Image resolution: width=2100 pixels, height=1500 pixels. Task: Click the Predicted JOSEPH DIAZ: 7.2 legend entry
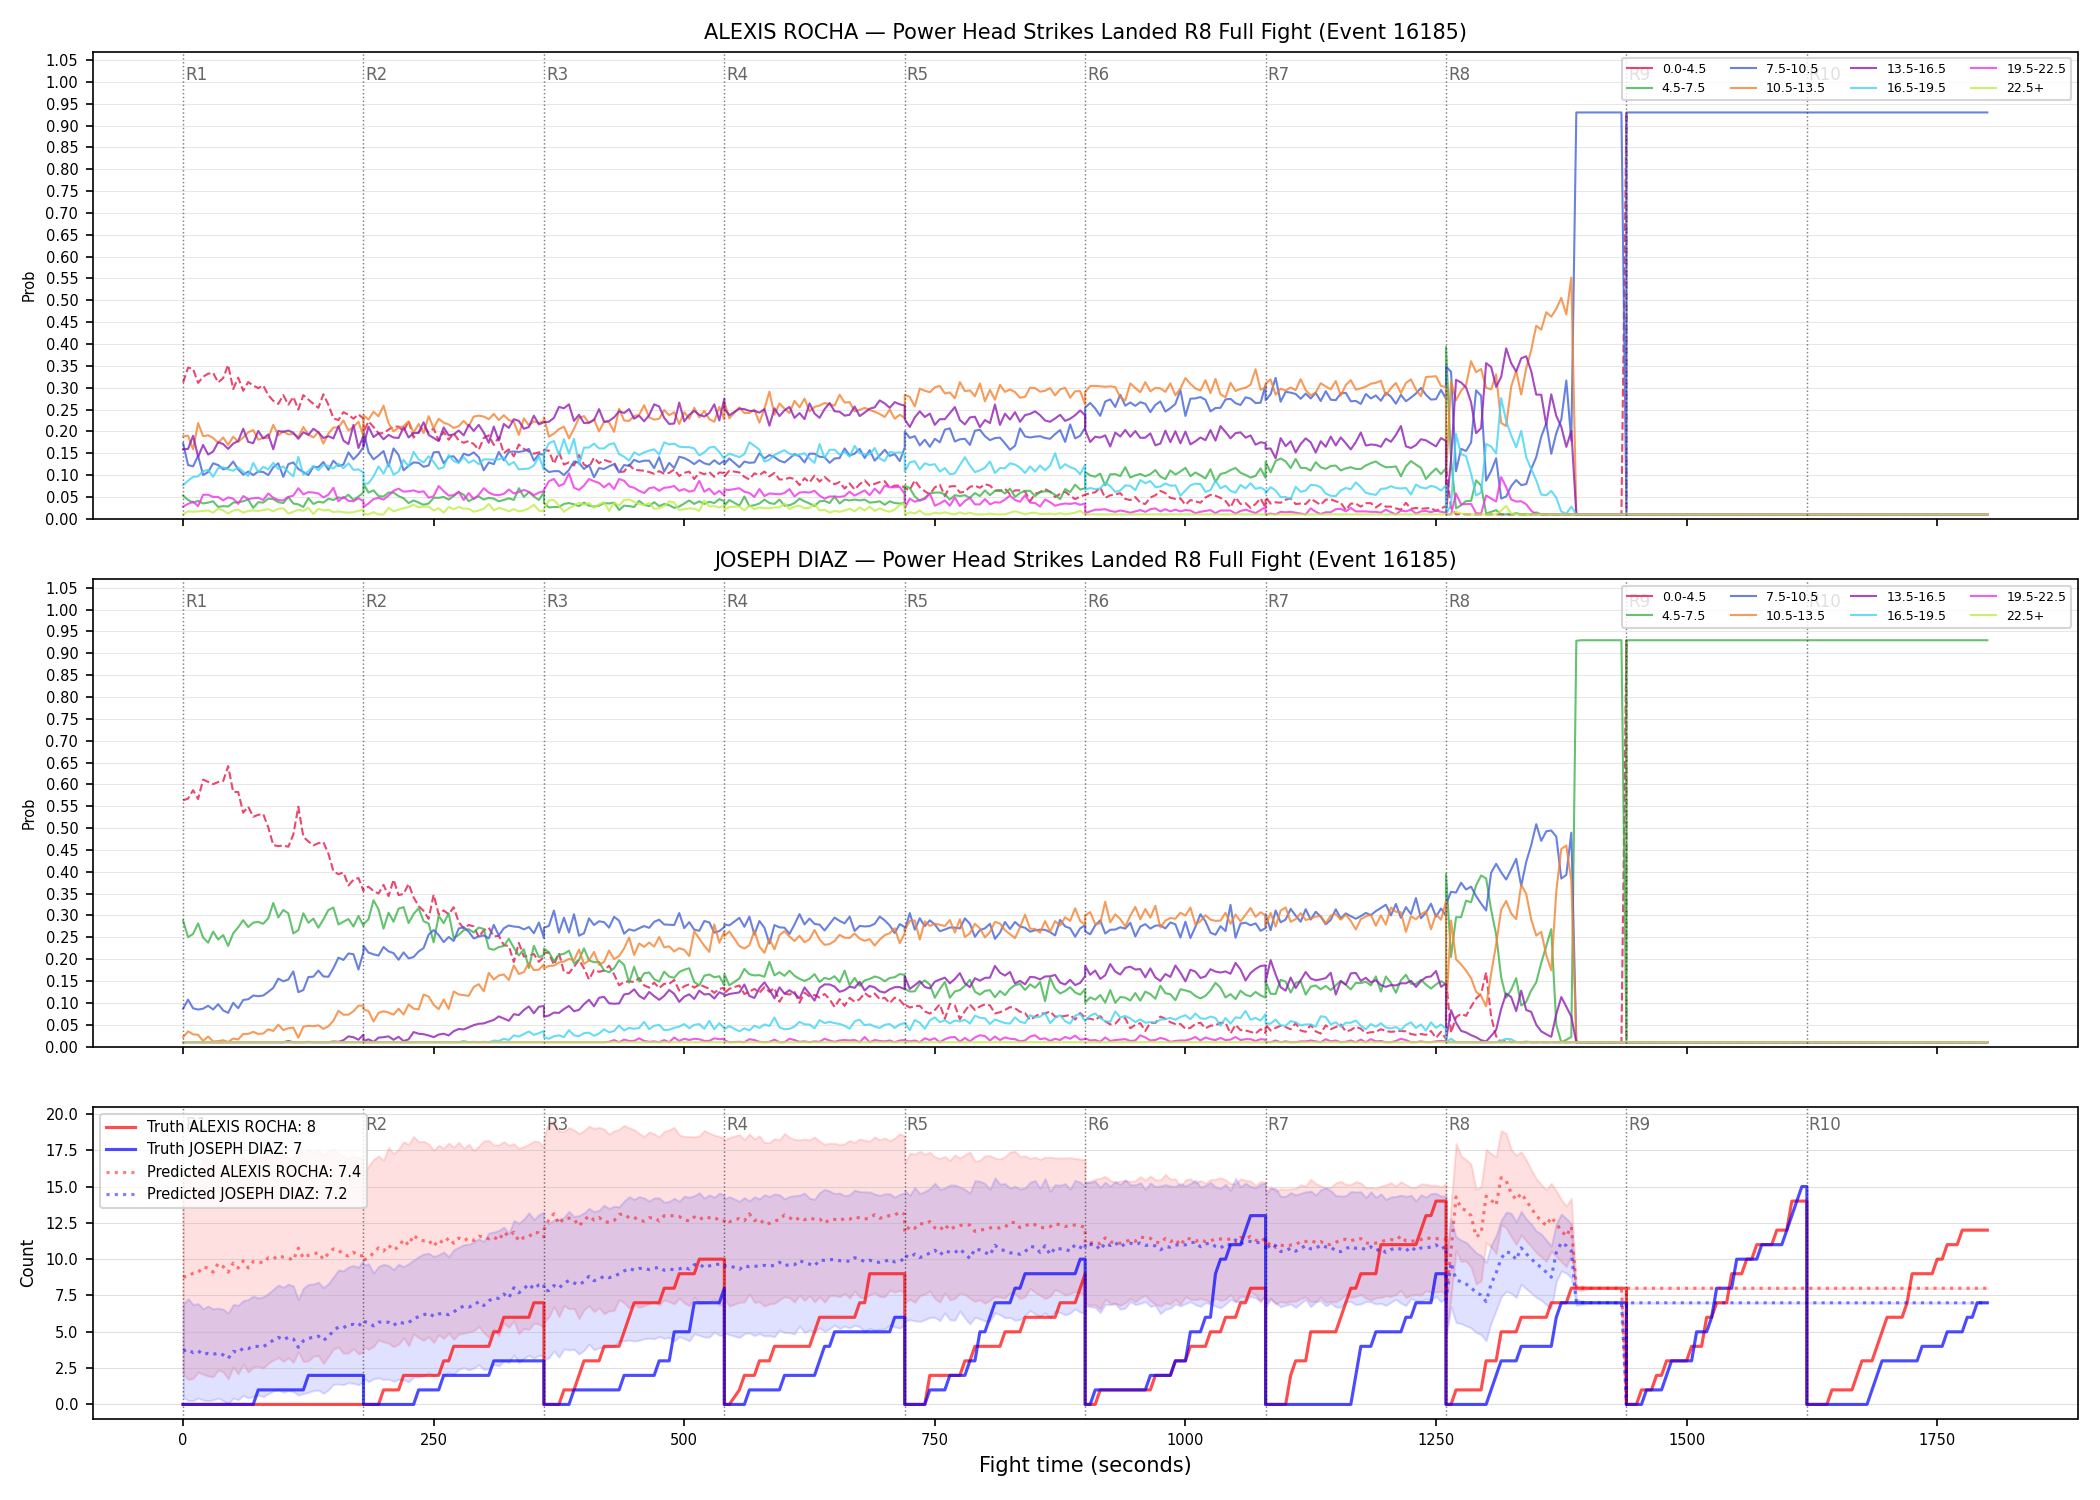[226, 1194]
